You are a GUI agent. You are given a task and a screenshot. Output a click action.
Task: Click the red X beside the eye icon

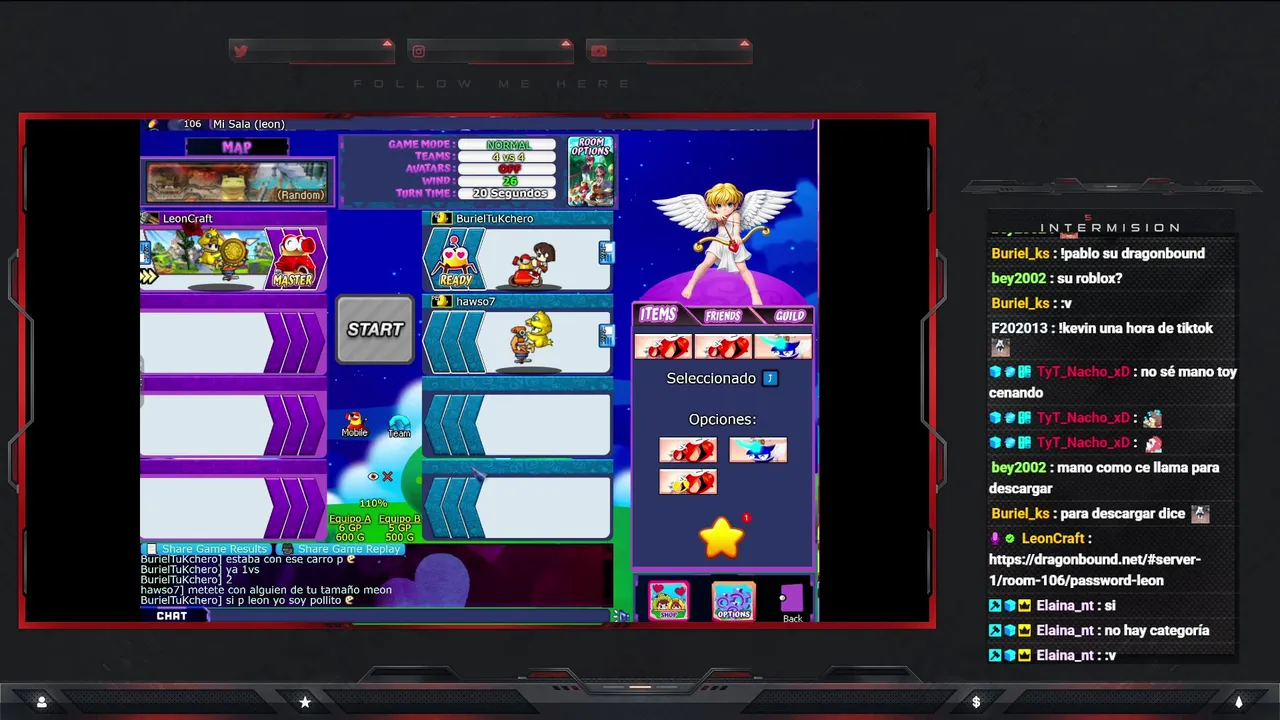(x=388, y=476)
